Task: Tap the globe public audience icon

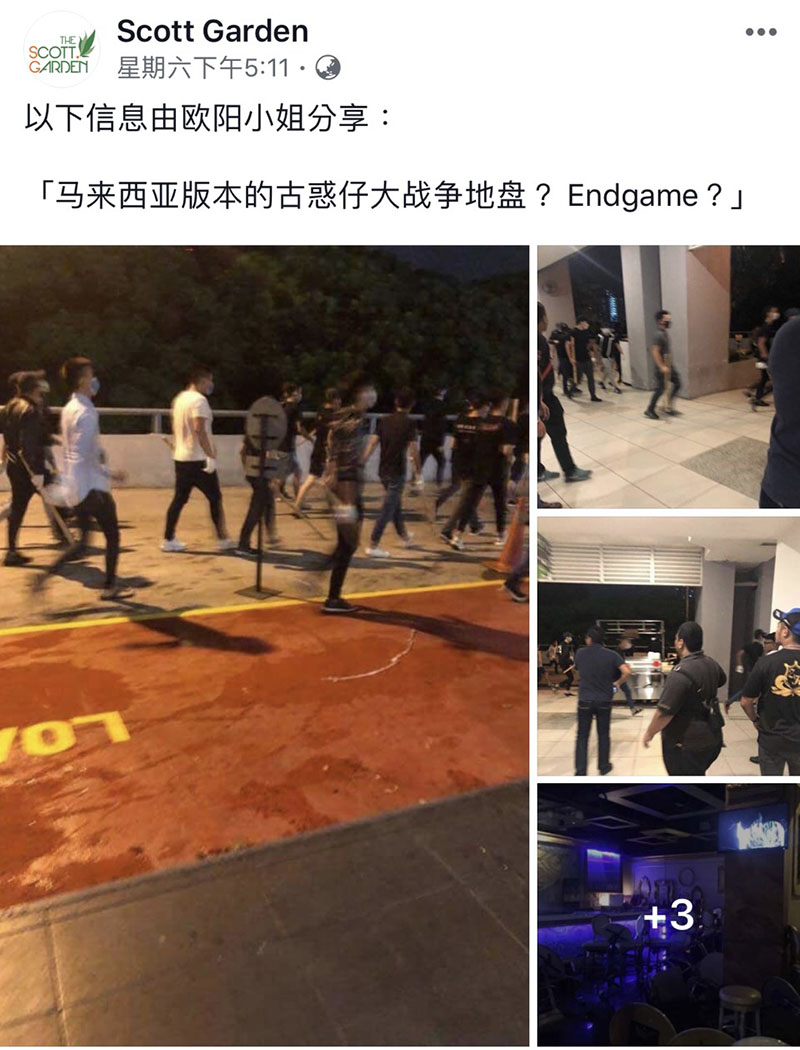Action: pyautogui.click(x=328, y=68)
